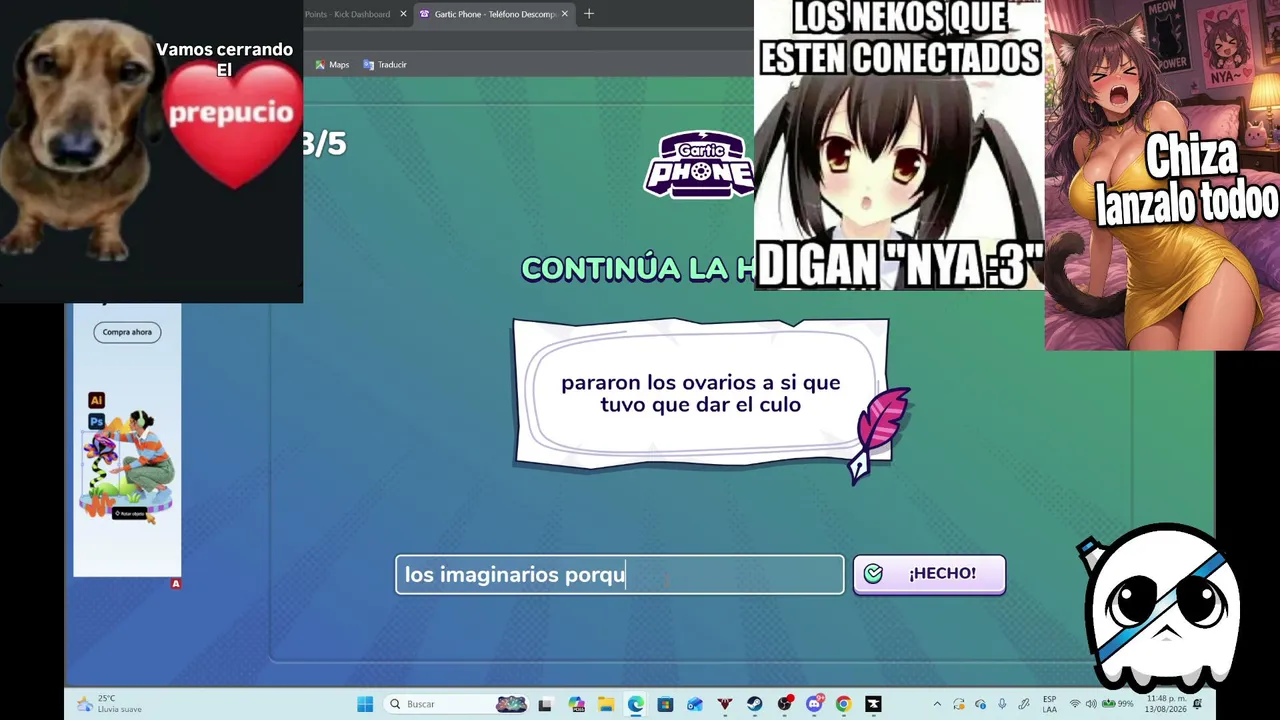This screenshot has width=1280, height=720.
Task: Open Steam from the taskbar
Action: [755, 704]
